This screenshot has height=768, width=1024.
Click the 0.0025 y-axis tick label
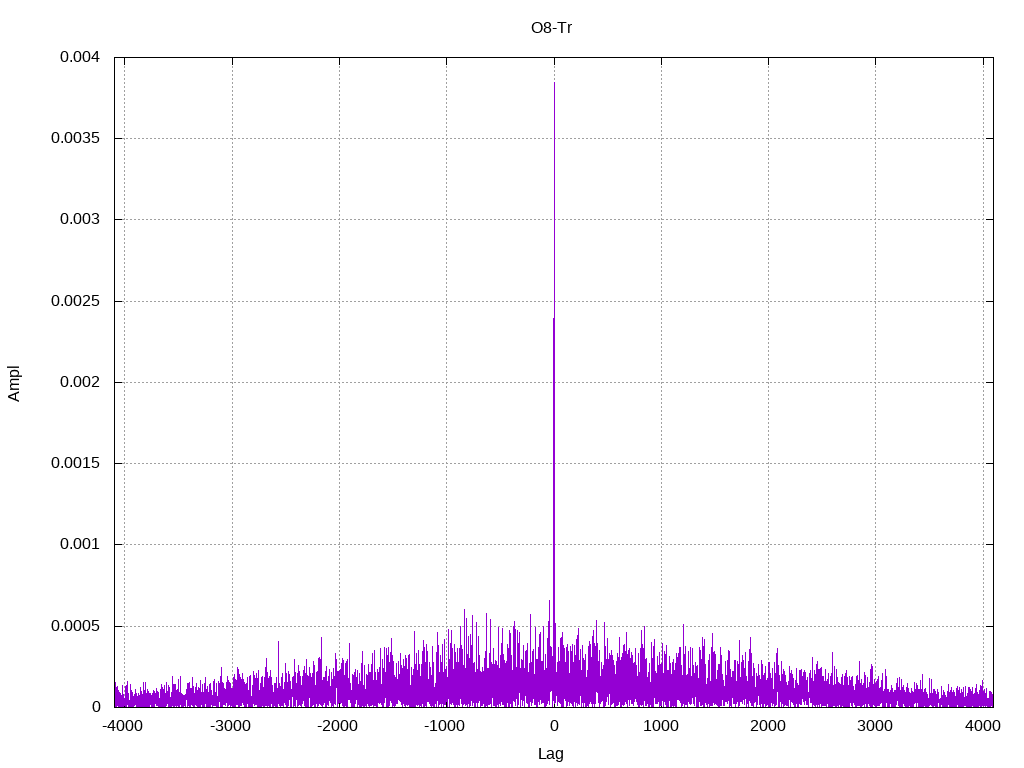click(75, 301)
